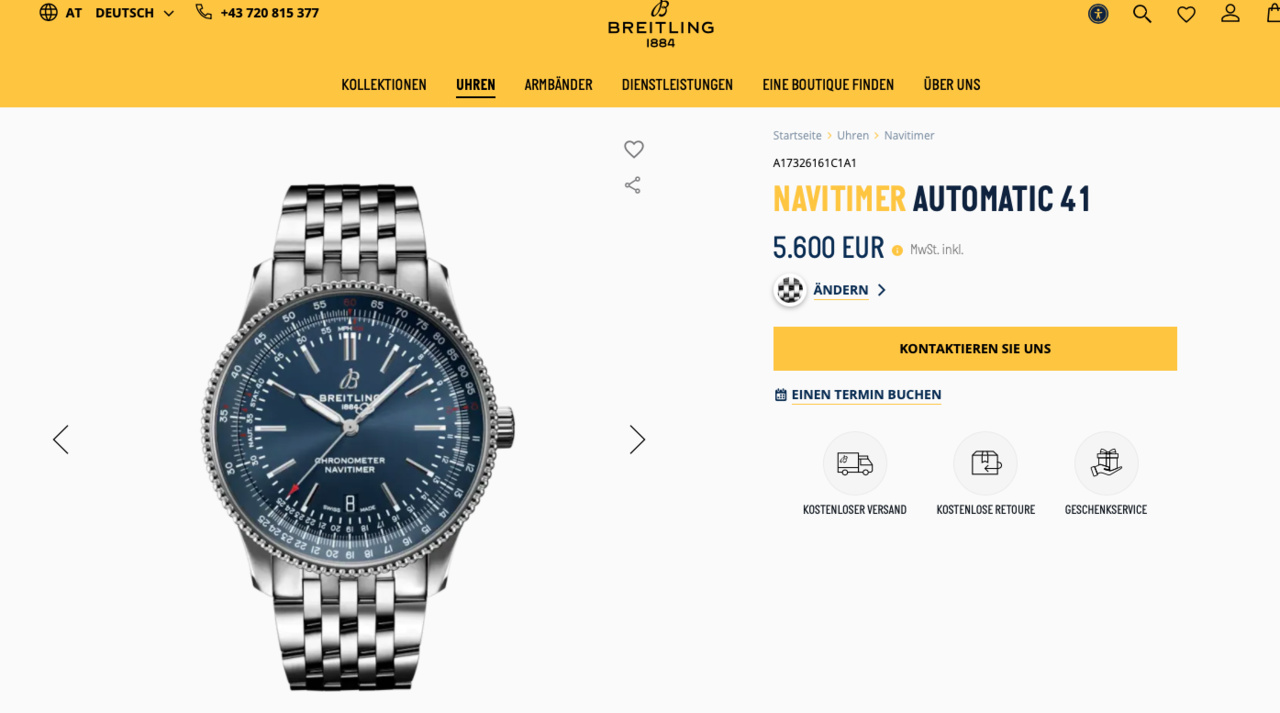This screenshot has height=713, width=1280.
Task: Click the MwSt. inkl. info dot
Action: click(897, 250)
